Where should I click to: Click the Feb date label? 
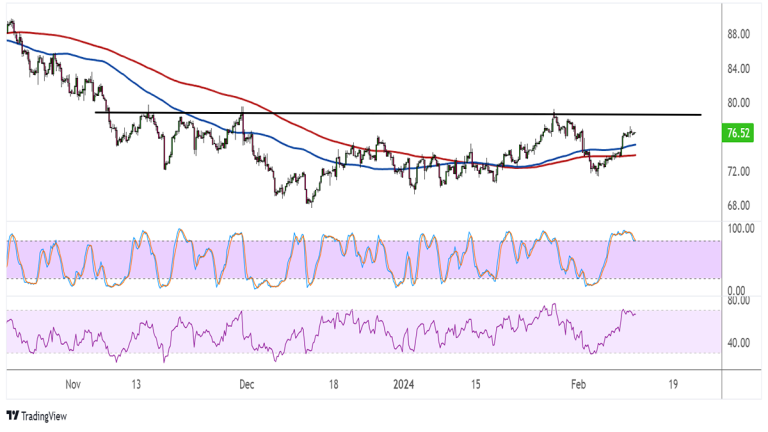pos(578,384)
